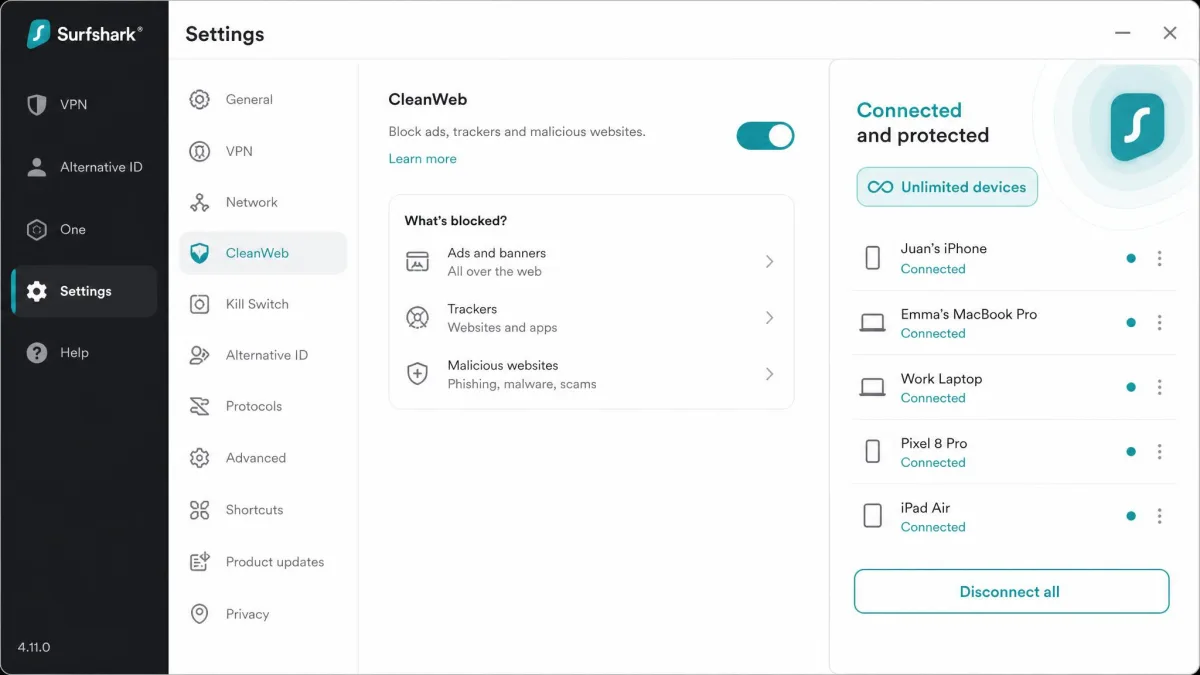Image resolution: width=1200 pixels, height=675 pixels.
Task: Click the Malicious websites shield icon
Action: [417, 374]
